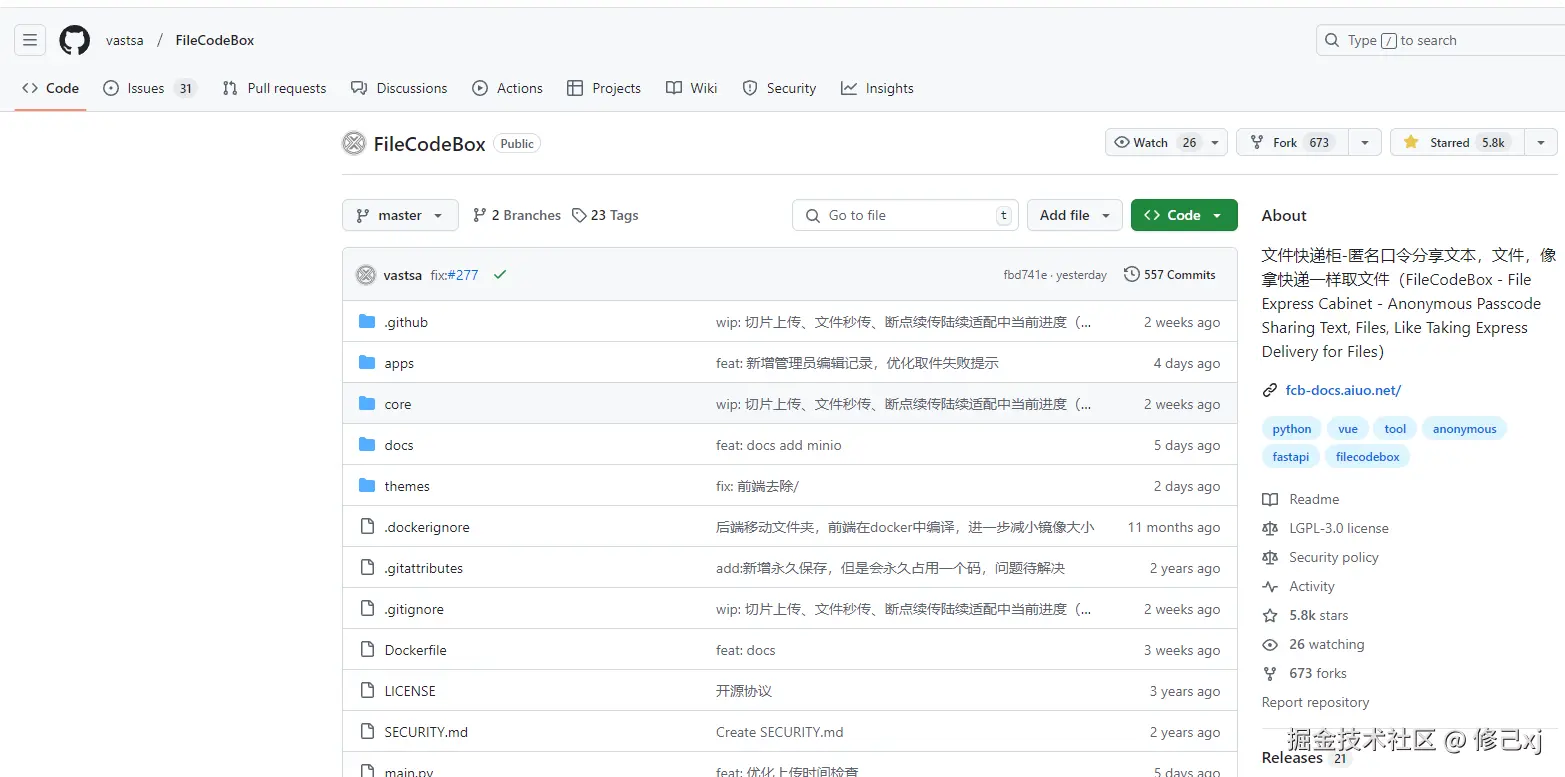Click the folder icon for core
The width and height of the screenshot is (1565, 777).
coord(367,404)
